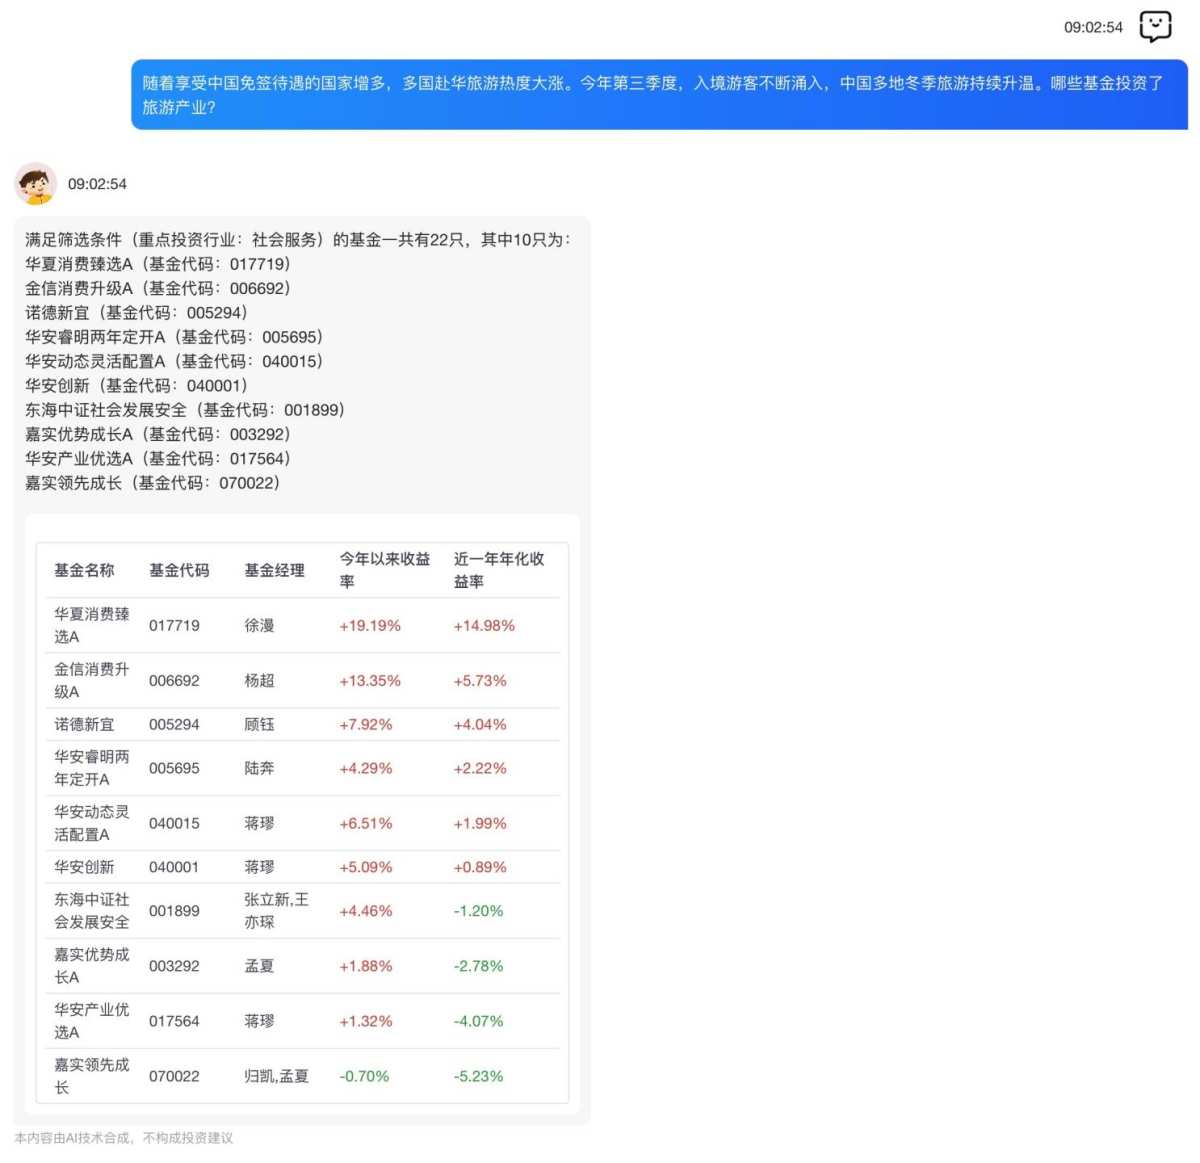Click the list line 华夏消费臻选A（基金代码：017719）
Screen dimensions: 1200x1163
[x=158, y=264]
